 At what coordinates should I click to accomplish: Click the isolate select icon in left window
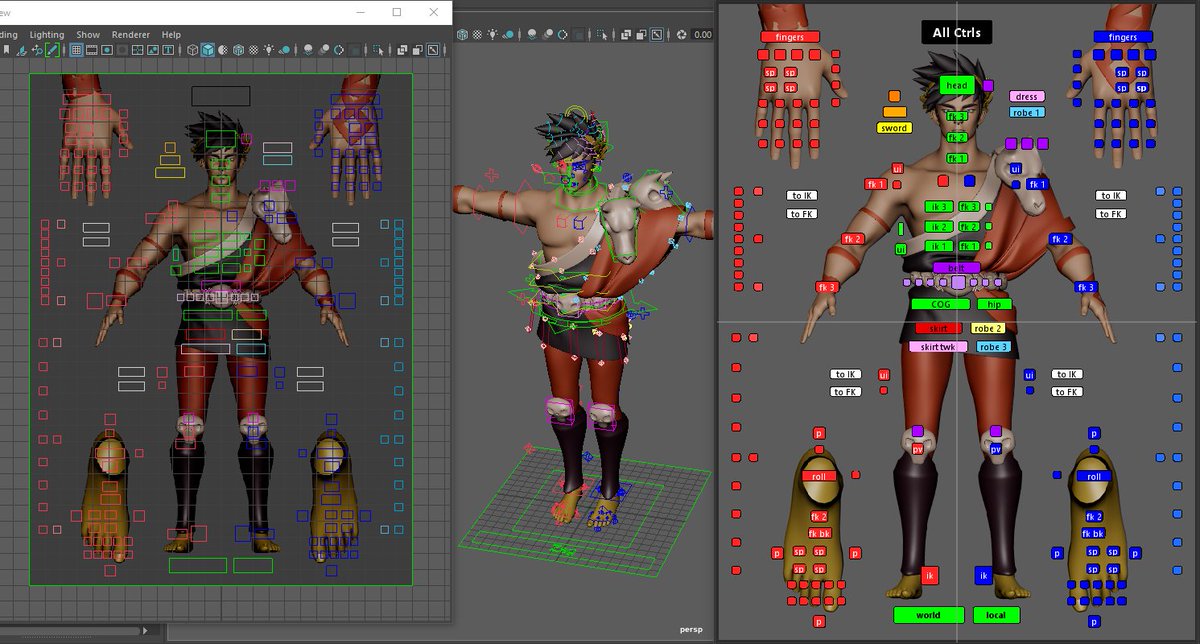379,50
